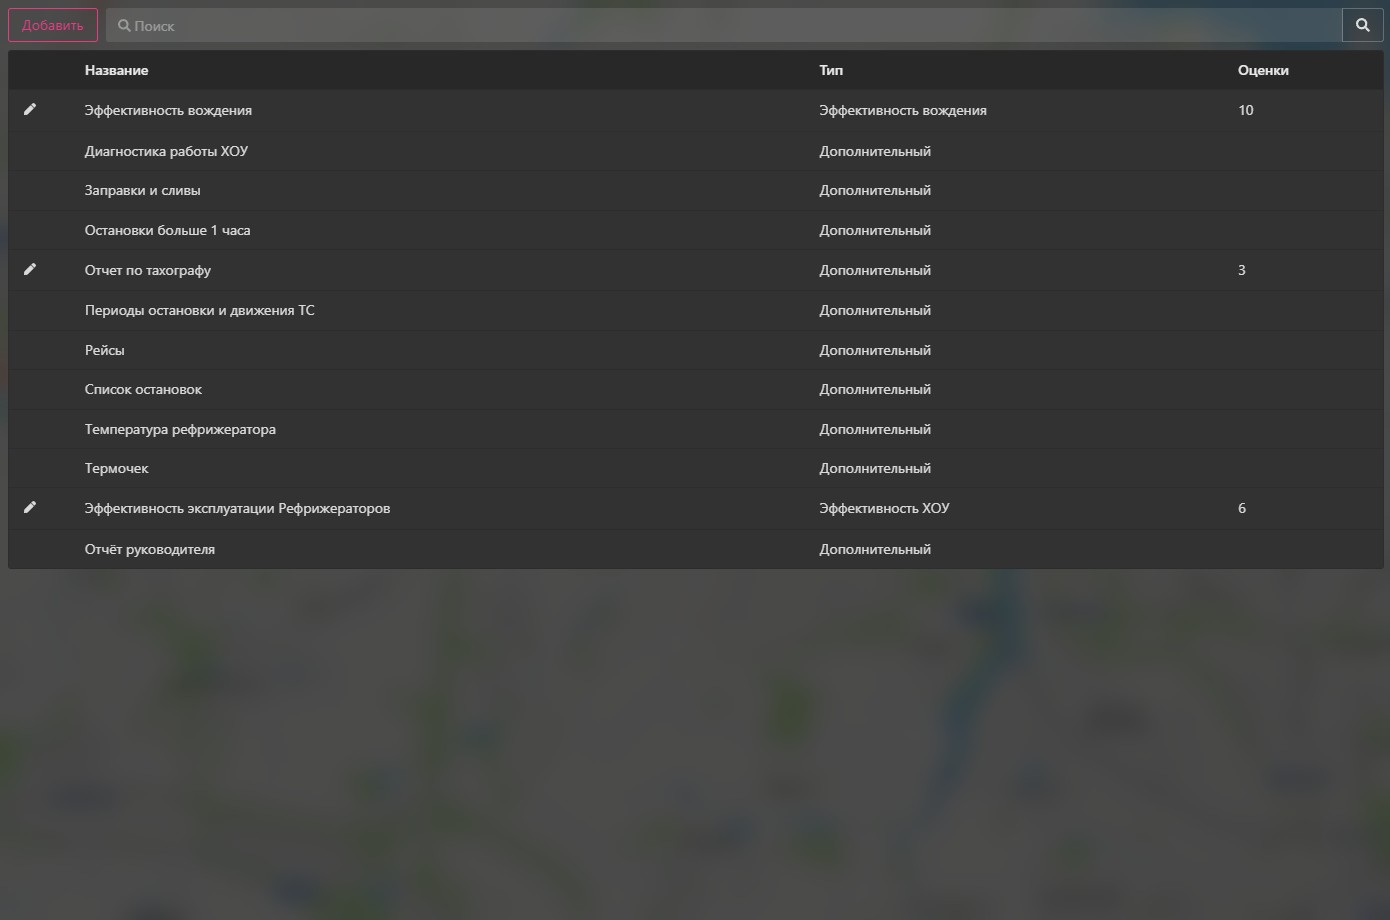The image size is (1390, 920).
Task: Open the pencil icon for Отчет по тахографу
Action: click(x=30, y=268)
